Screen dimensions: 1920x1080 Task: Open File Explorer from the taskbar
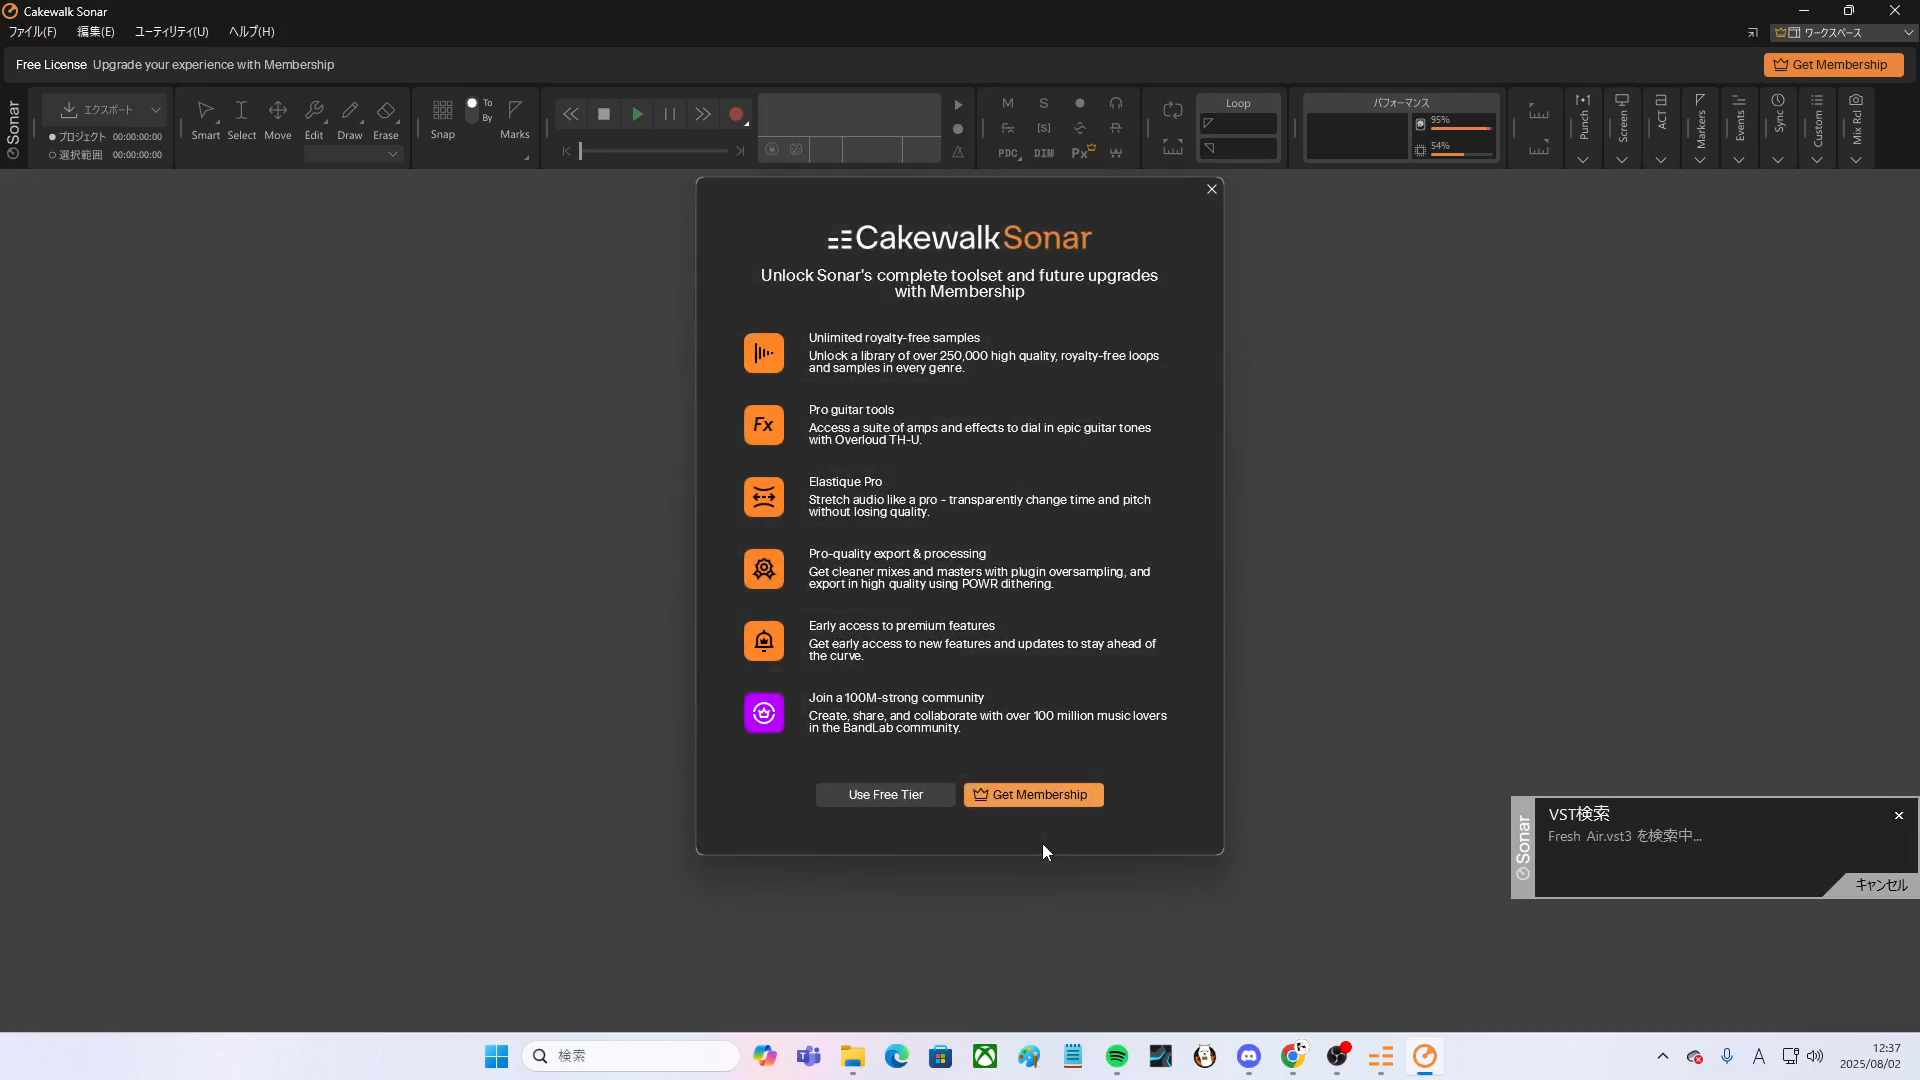coord(853,1056)
